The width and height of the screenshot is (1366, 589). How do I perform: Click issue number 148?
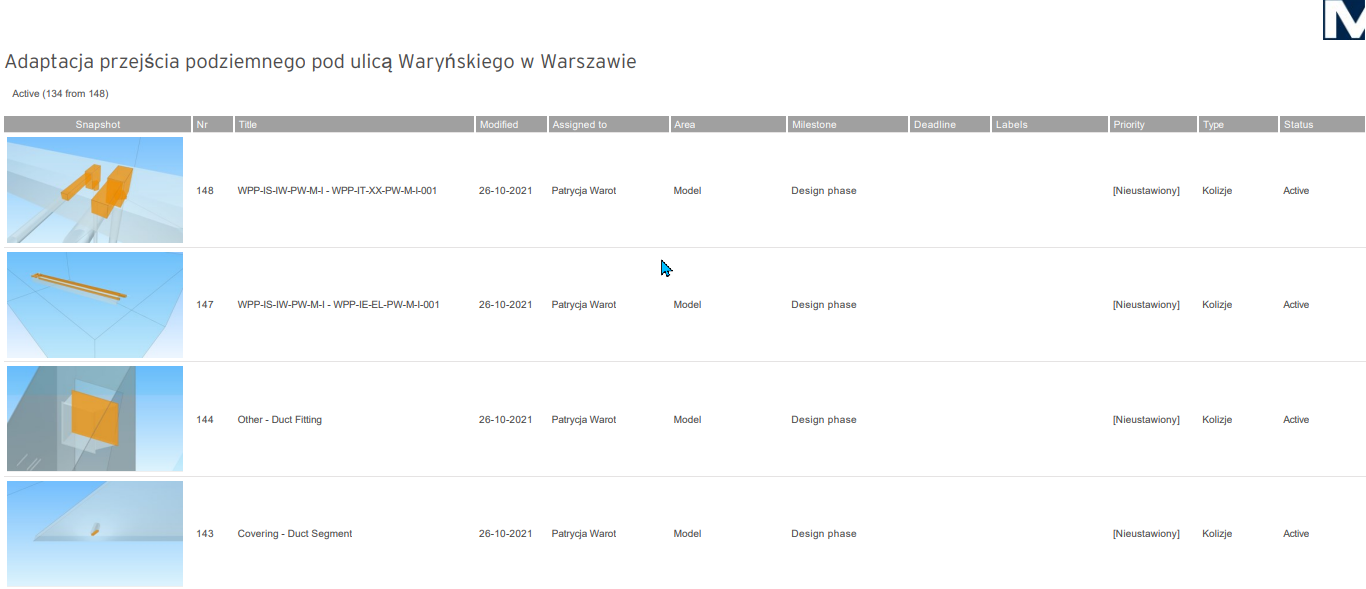coord(205,190)
